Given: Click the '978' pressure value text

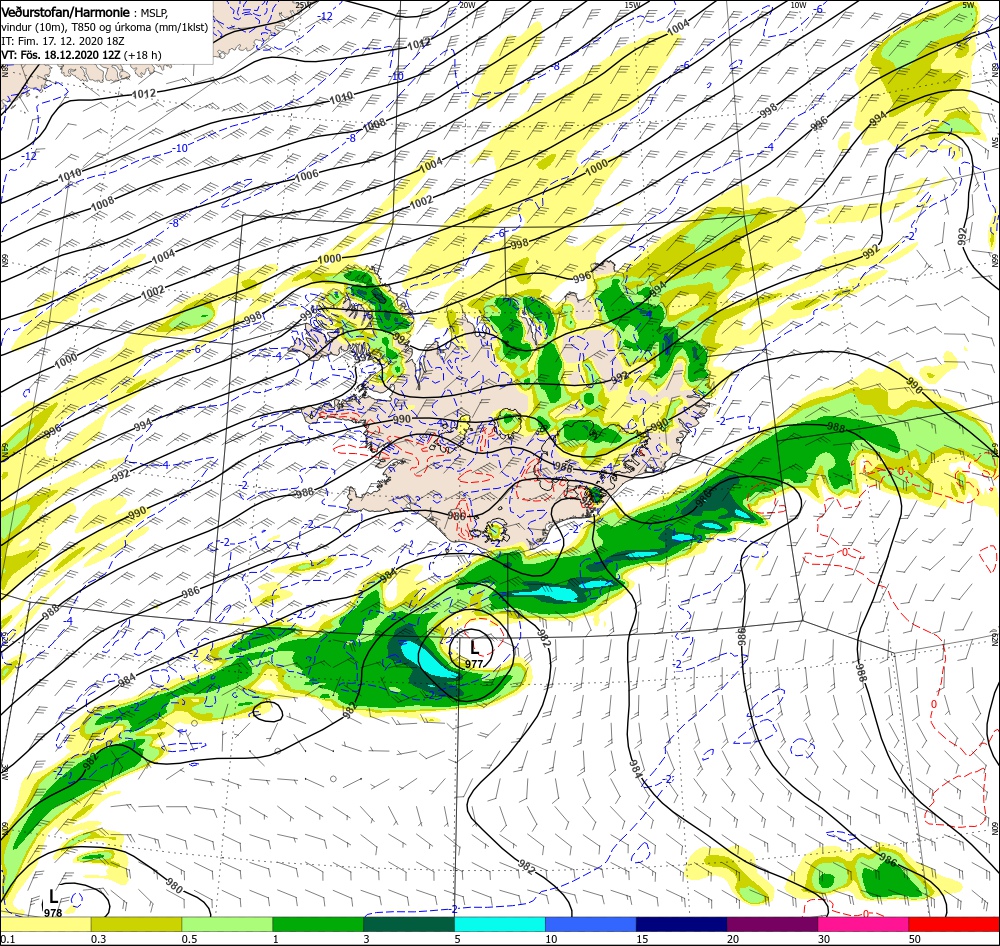Looking at the screenshot, I should (x=53, y=913).
